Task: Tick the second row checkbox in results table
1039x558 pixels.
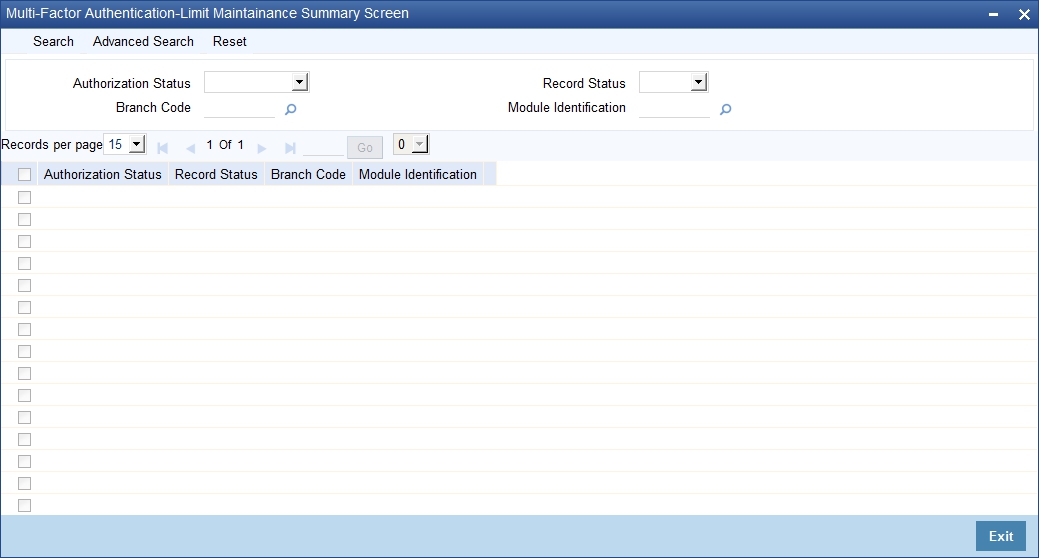Action: pos(25,219)
